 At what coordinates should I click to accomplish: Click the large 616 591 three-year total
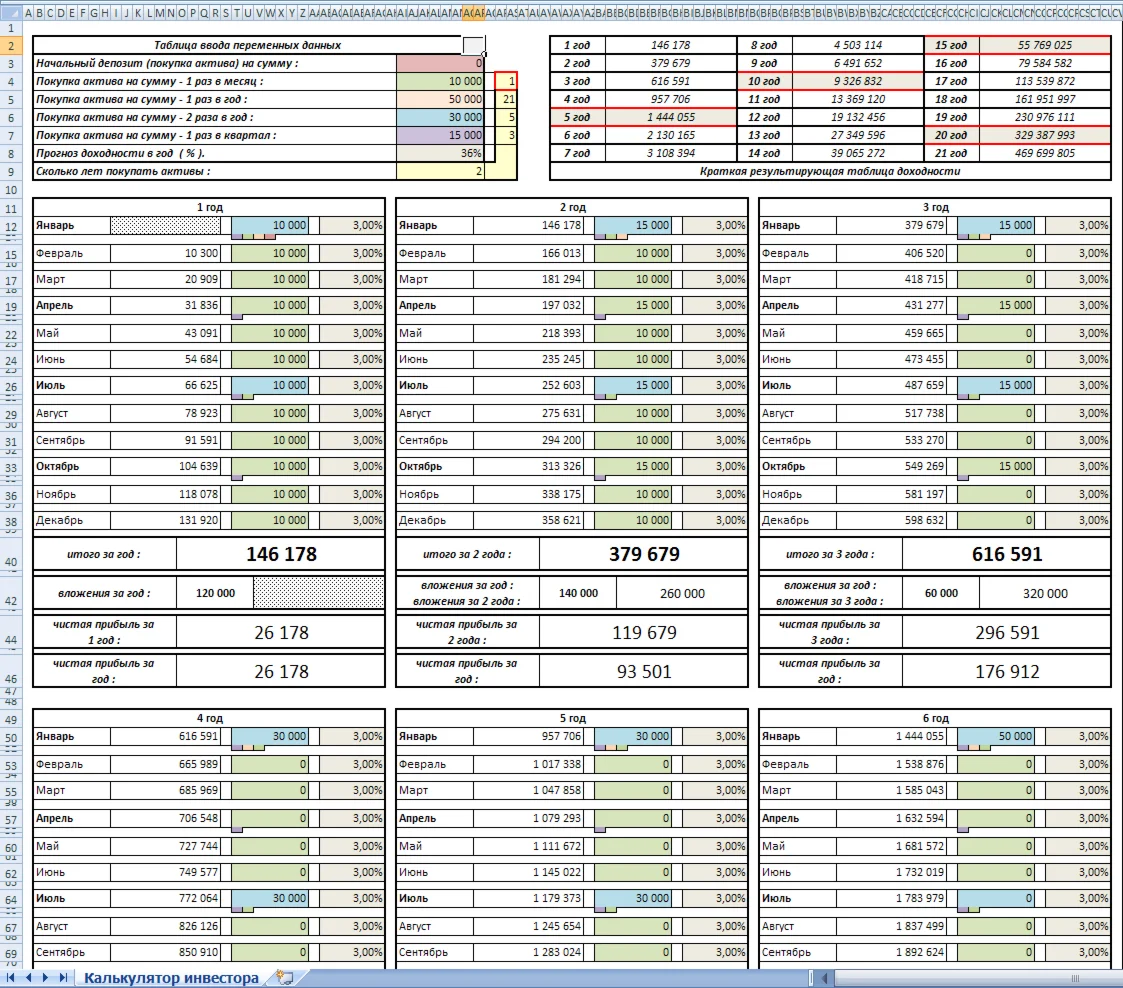[x=1007, y=554]
